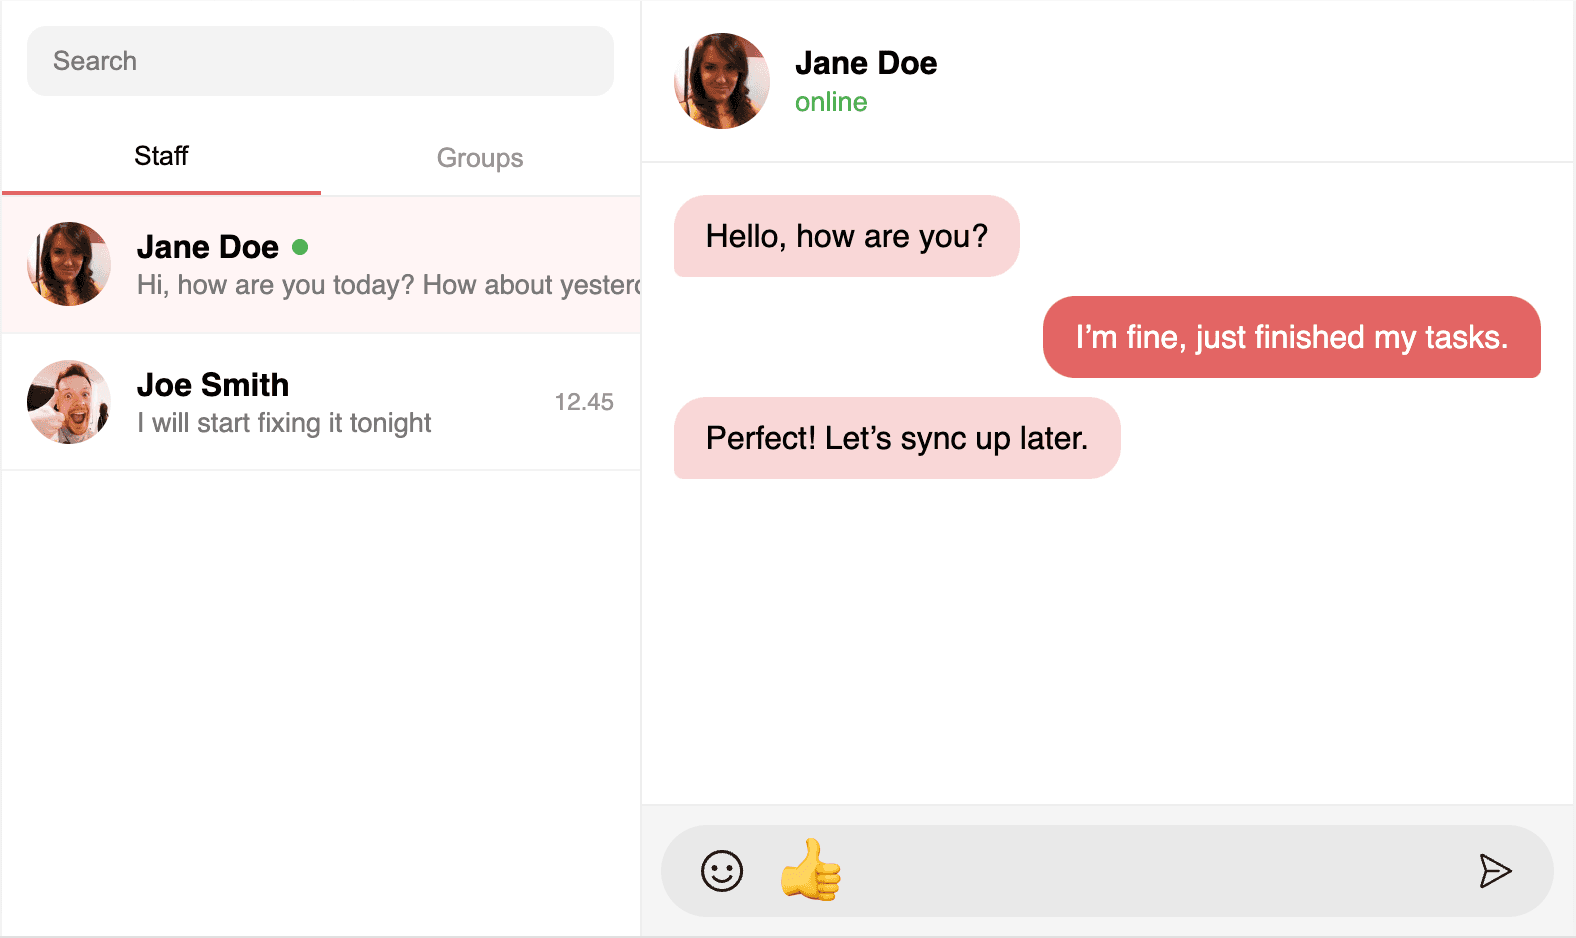Open the emoji picker smiley icon

pos(721,871)
